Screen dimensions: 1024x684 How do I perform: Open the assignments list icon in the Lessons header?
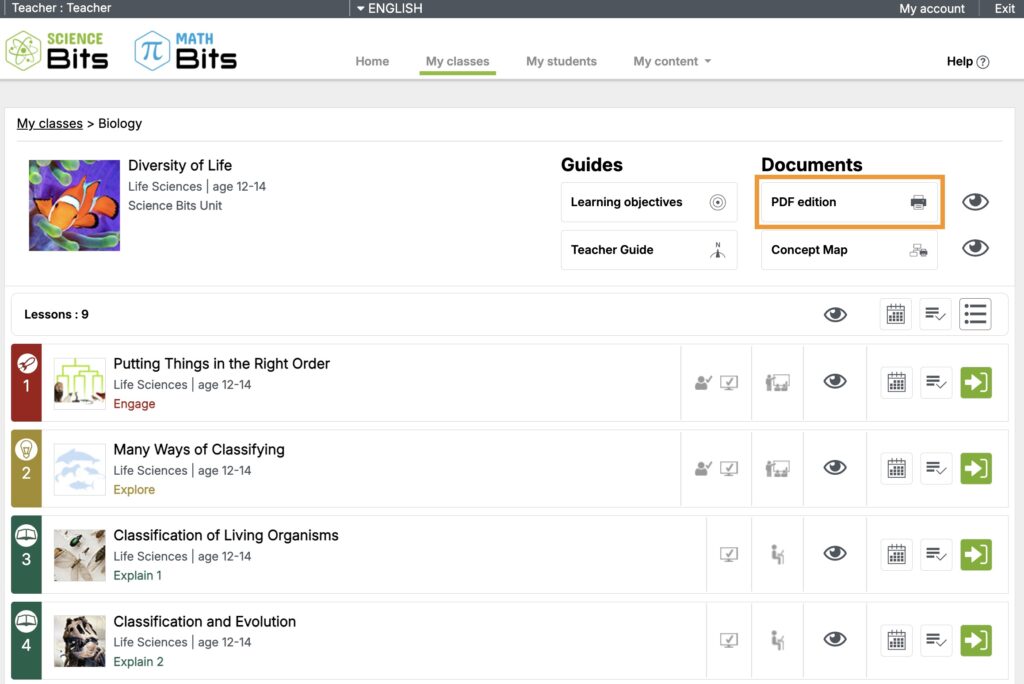[935, 313]
